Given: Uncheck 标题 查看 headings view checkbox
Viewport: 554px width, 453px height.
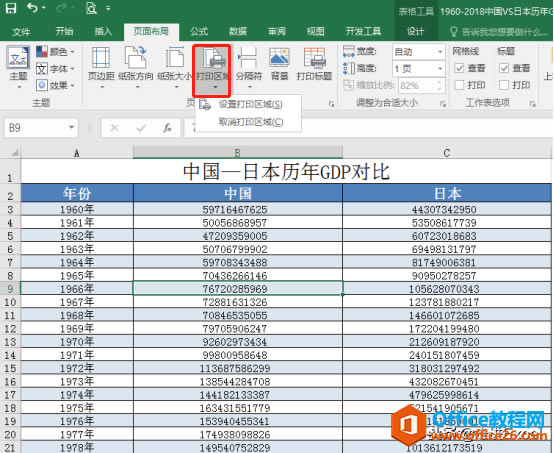Looking at the screenshot, I should tap(504, 68).
